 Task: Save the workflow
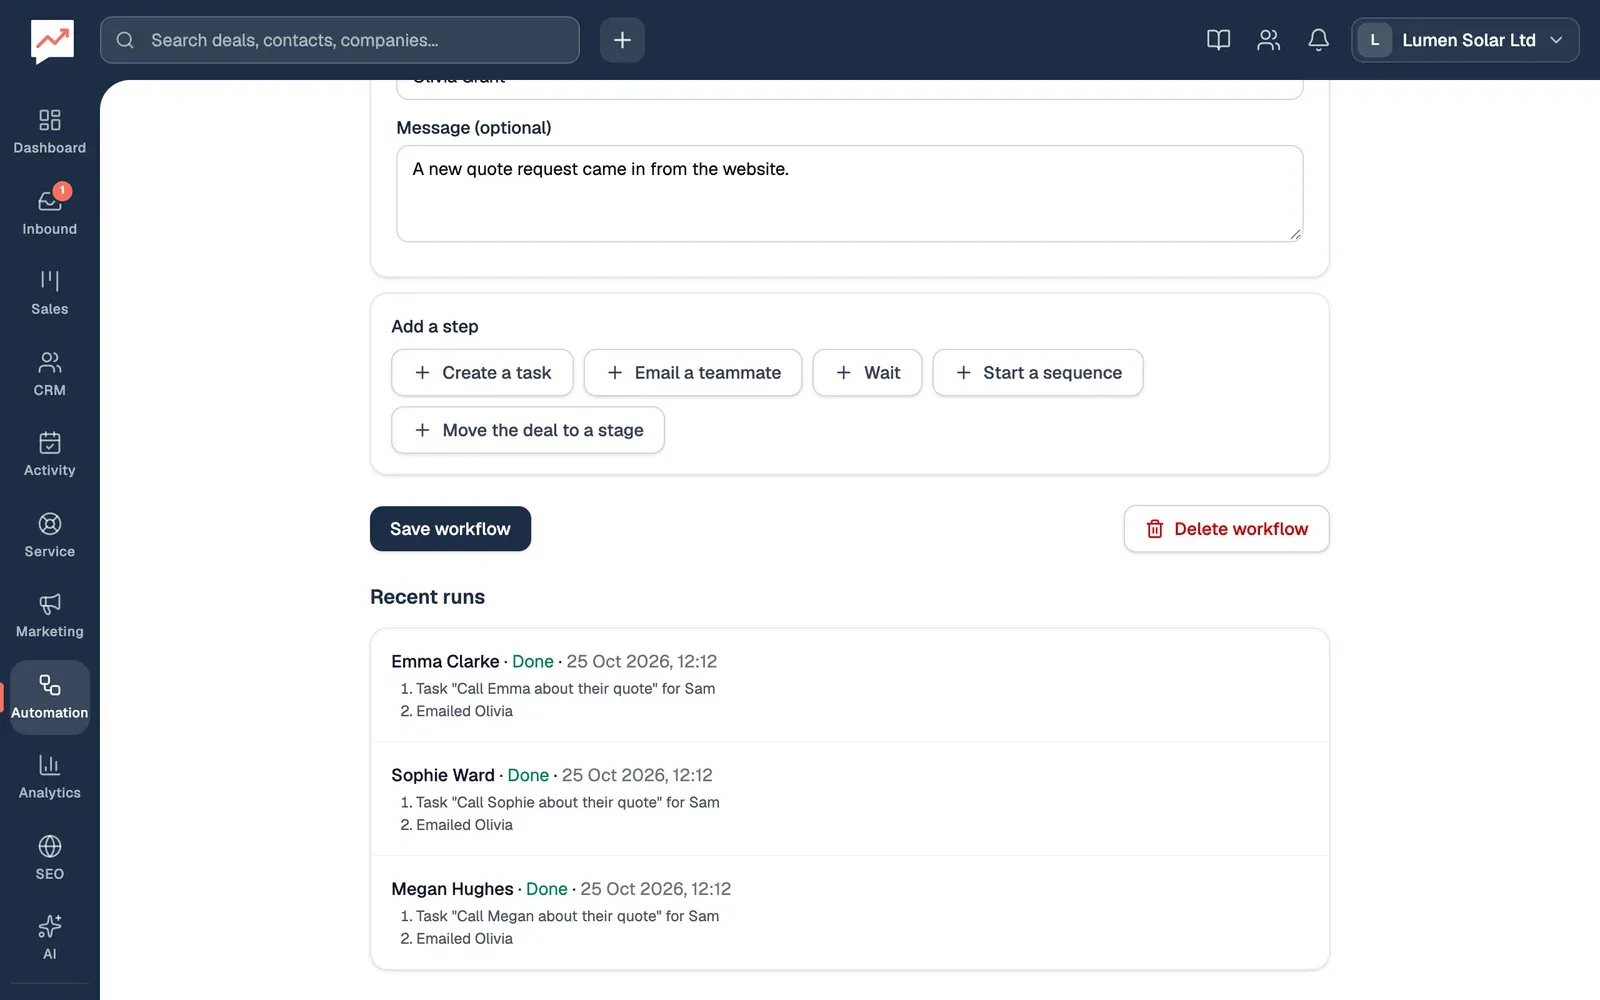tap(450, 529)
